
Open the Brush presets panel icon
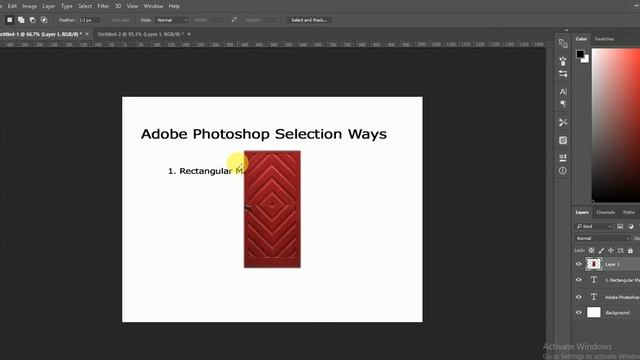click(563, 61)
